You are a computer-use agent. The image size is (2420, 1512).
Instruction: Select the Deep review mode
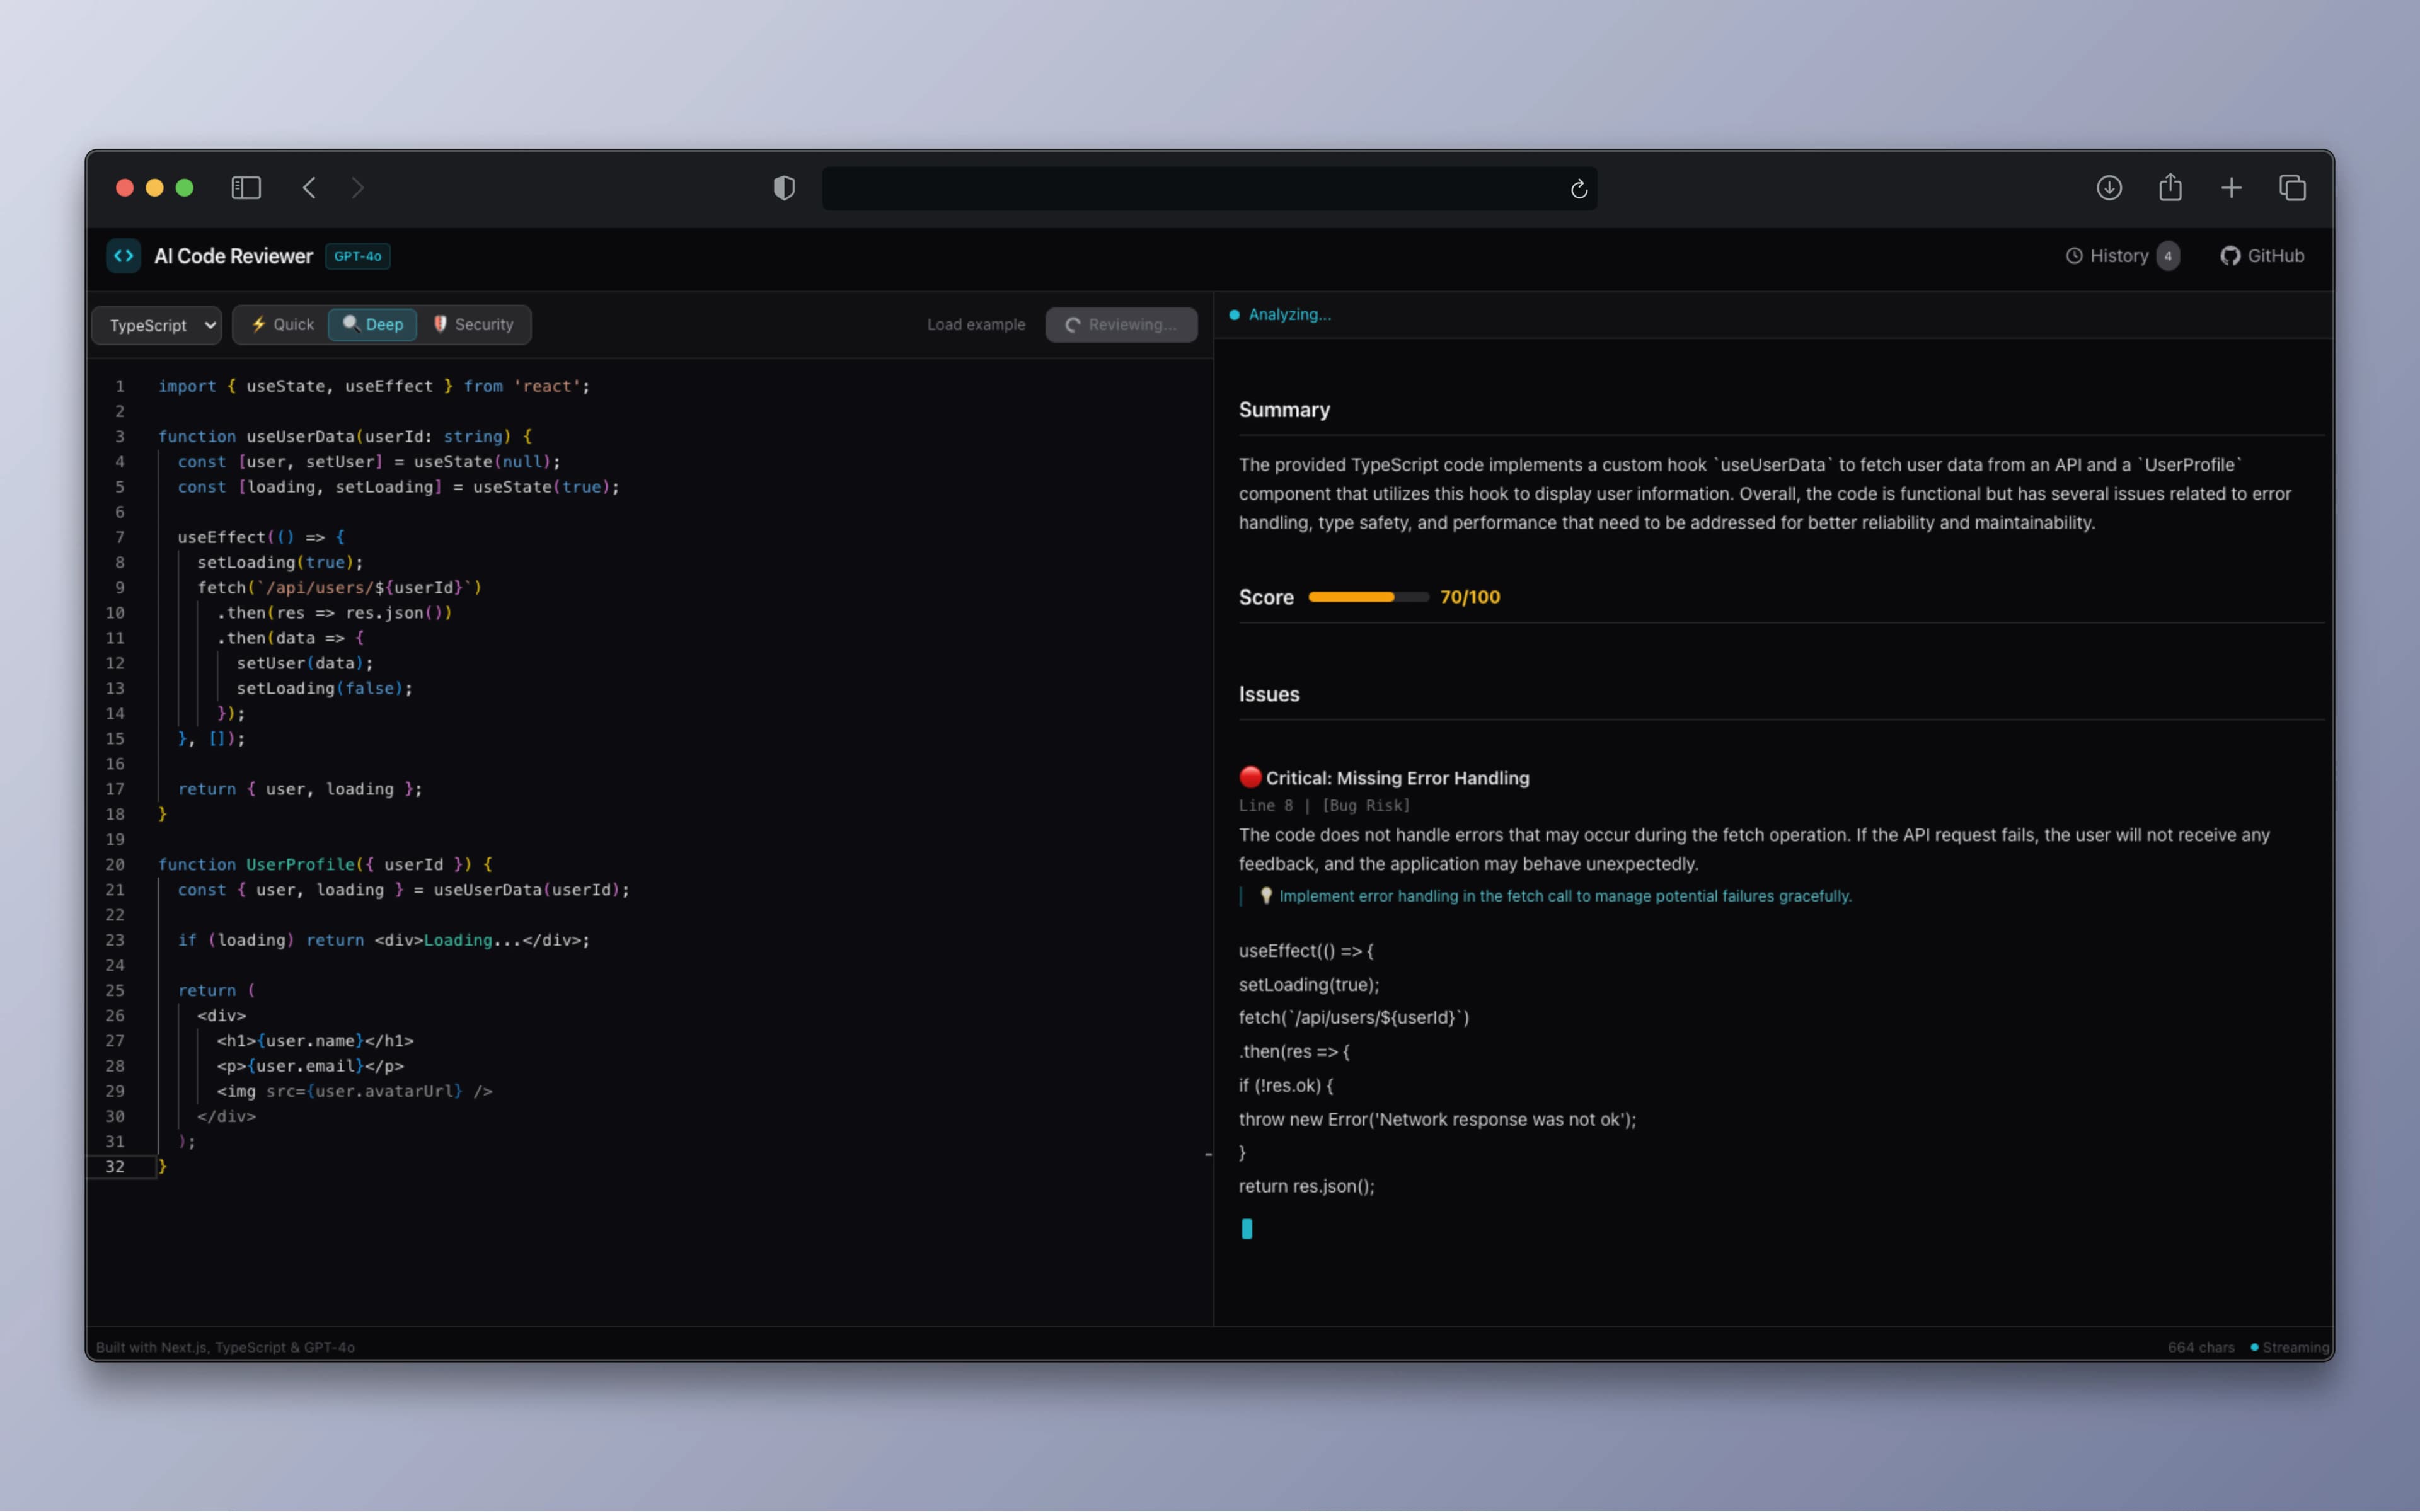(373, 325)
